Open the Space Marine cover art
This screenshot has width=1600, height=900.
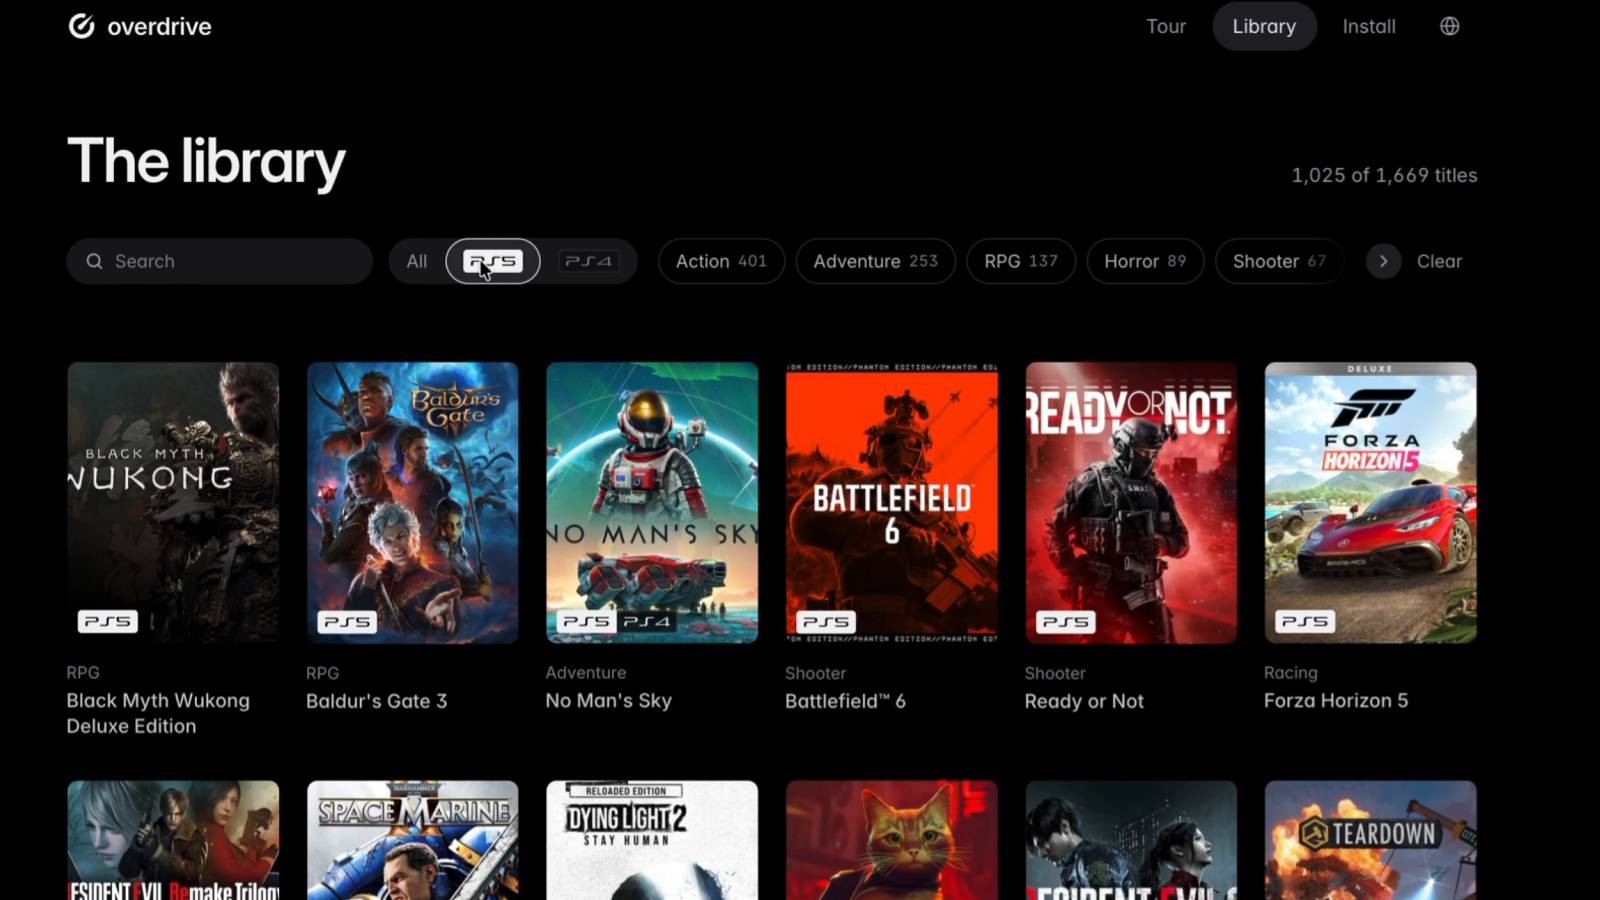click(413, 840)
